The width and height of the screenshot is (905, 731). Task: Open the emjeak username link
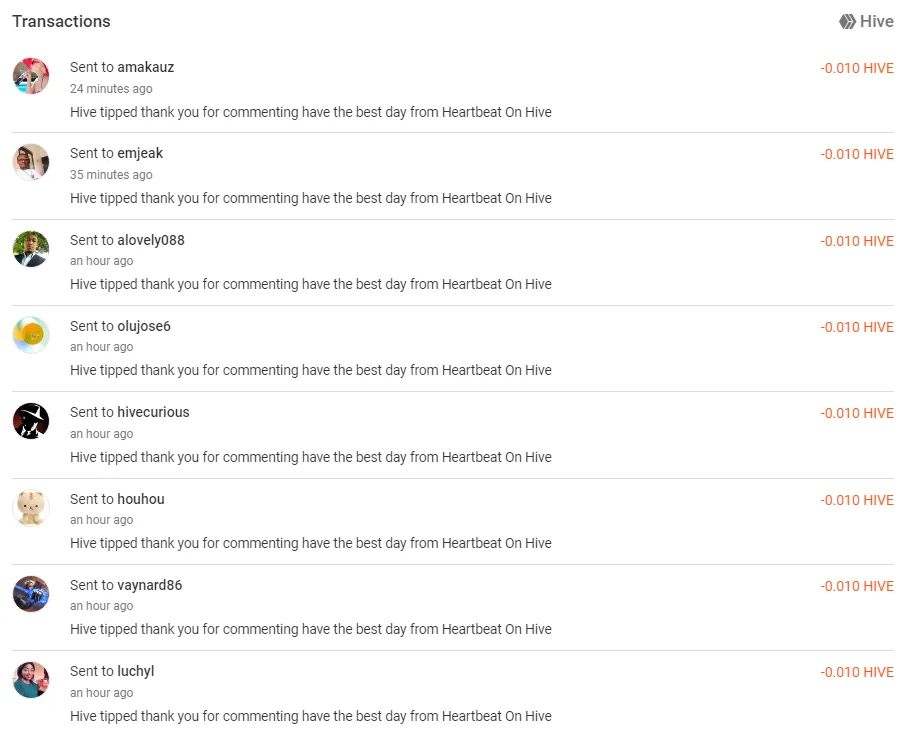click(x=140, y=153)
